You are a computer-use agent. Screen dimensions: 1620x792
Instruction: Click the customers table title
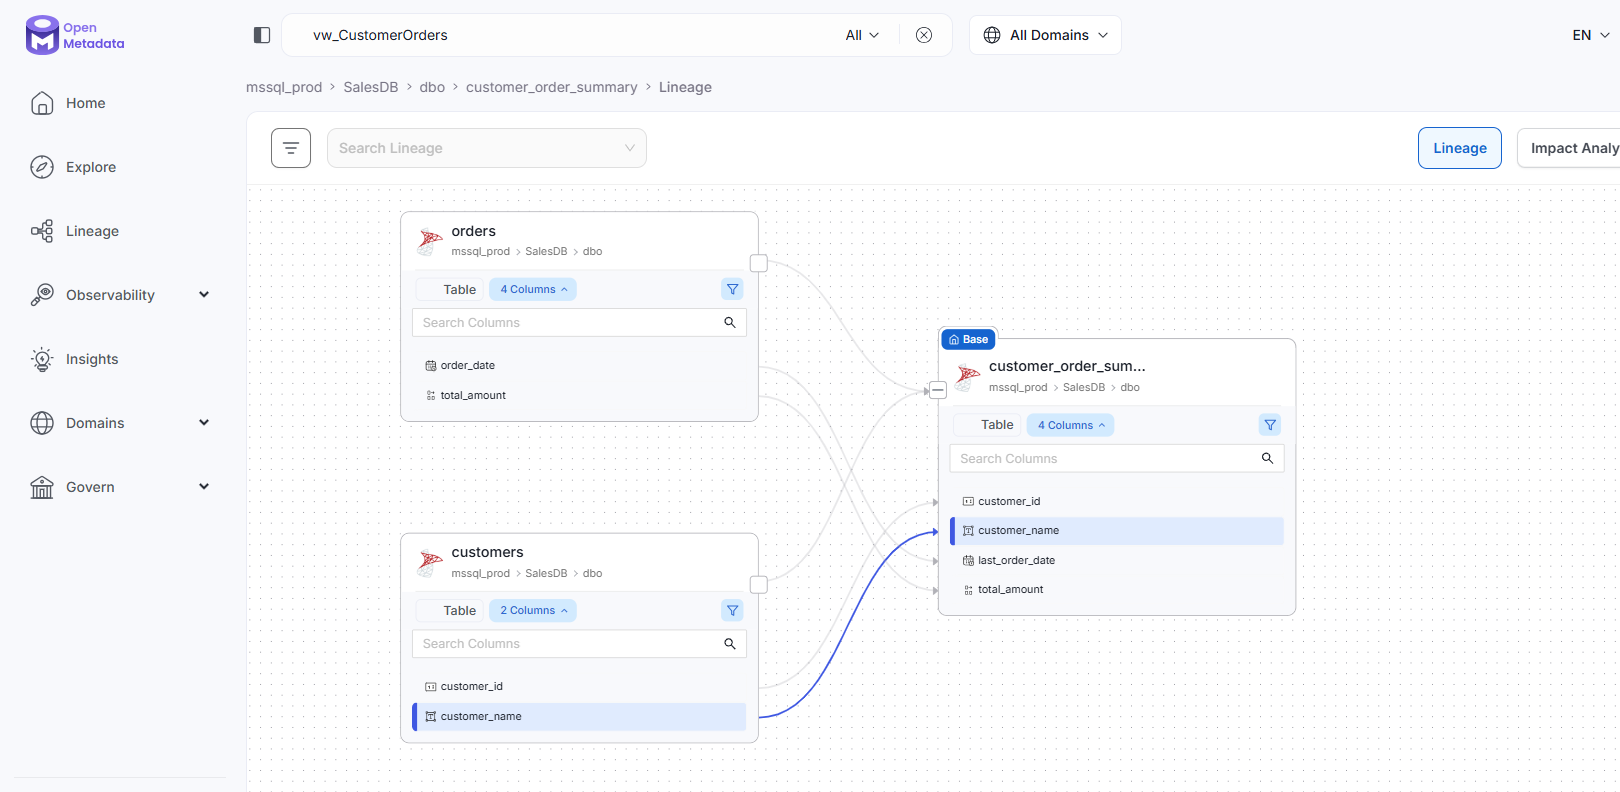(x=487, y=552)
